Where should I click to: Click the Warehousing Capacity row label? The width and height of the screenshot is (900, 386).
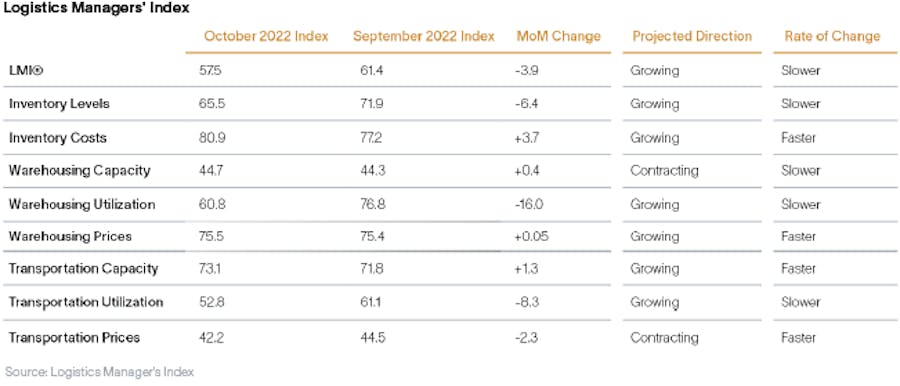pos(80,171)
